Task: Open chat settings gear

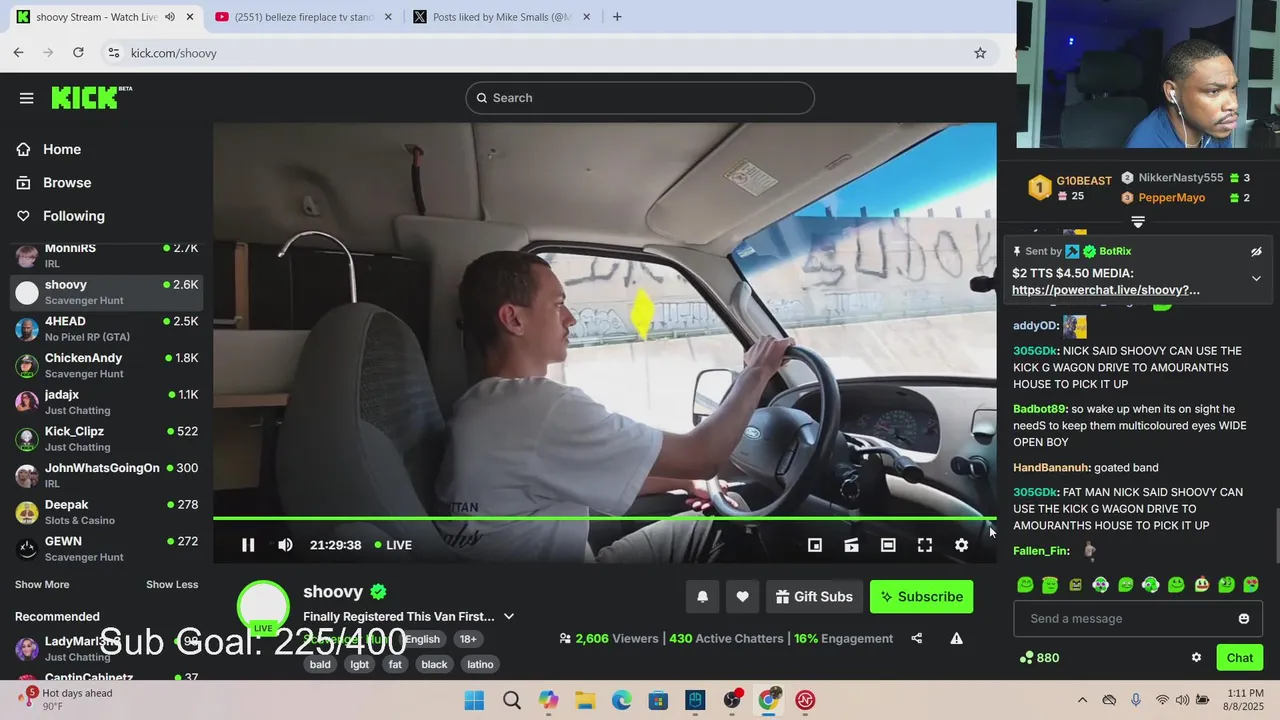Action: 1196,658
